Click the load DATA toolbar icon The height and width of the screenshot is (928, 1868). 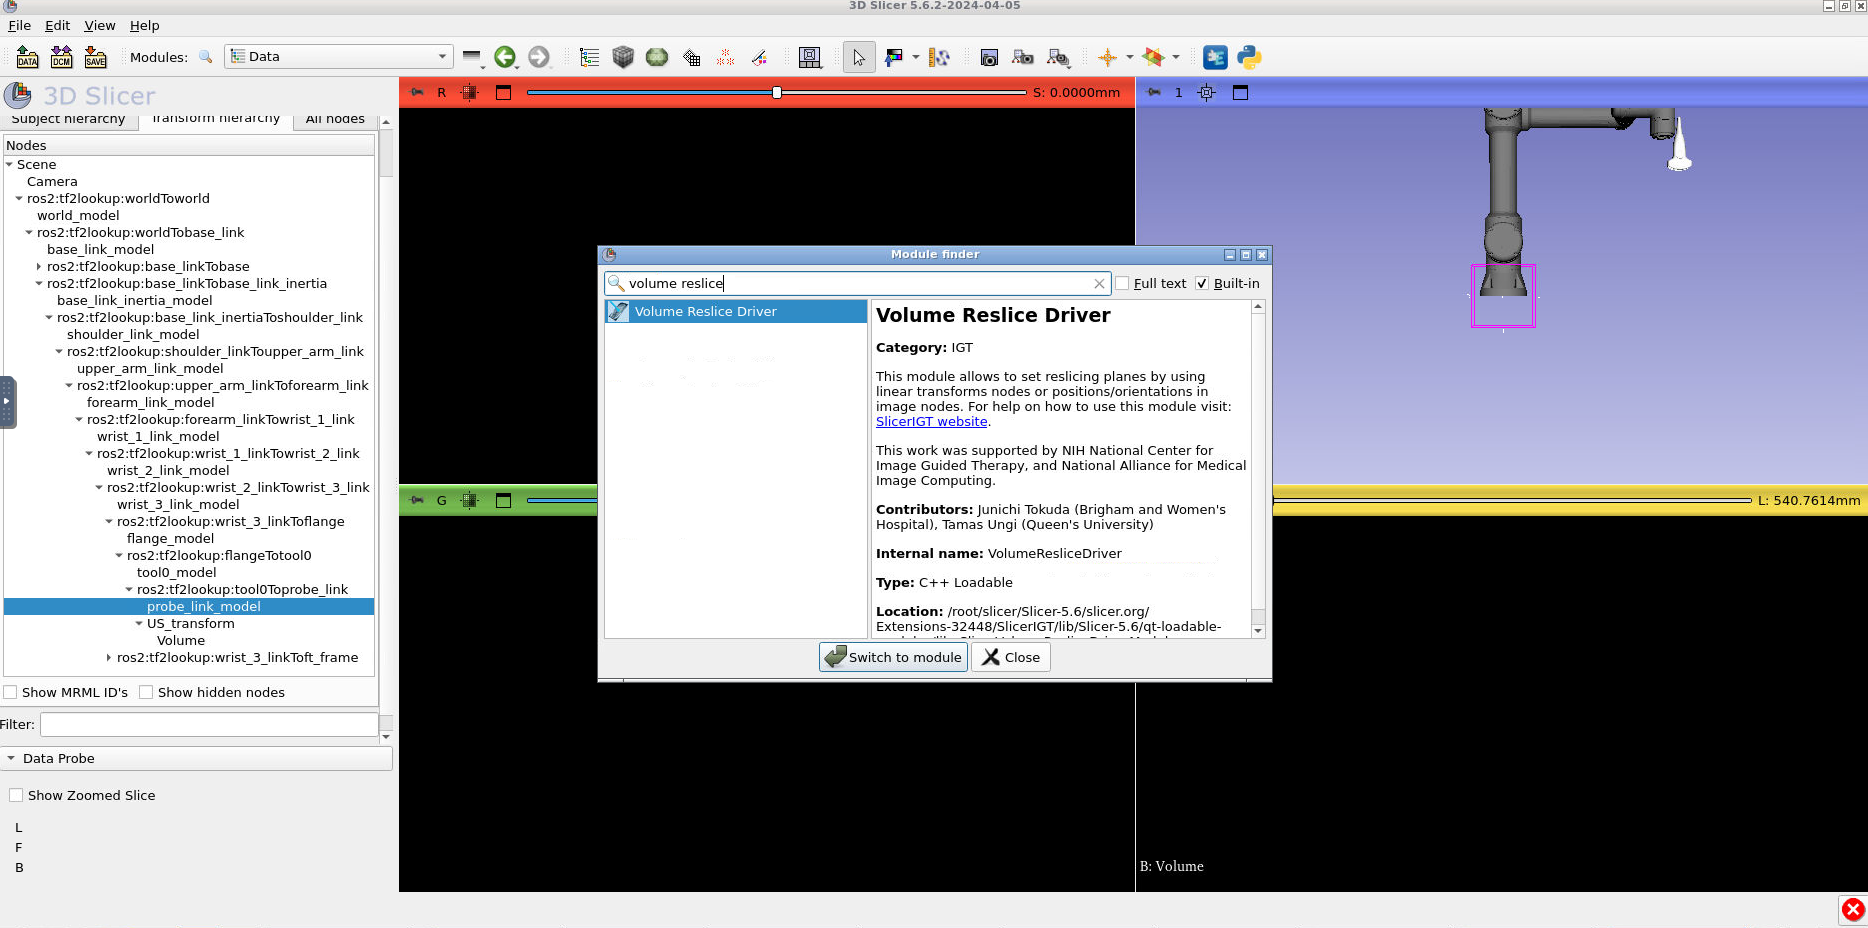tap(27, 57)
